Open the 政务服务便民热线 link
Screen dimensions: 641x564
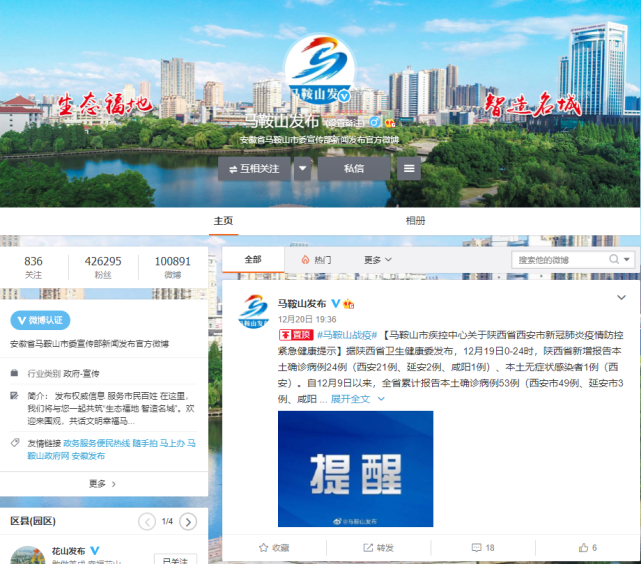click(x=96, y=443)
